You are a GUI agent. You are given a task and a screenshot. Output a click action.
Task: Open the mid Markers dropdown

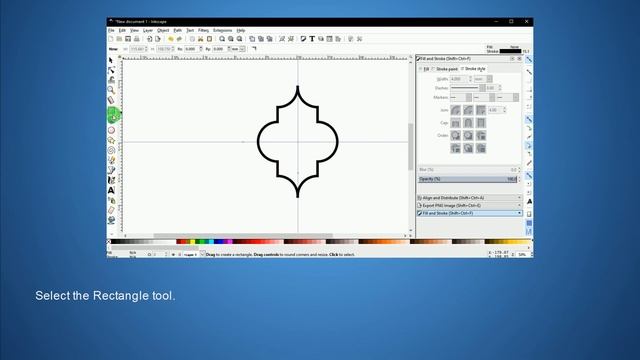pos(484,98)
